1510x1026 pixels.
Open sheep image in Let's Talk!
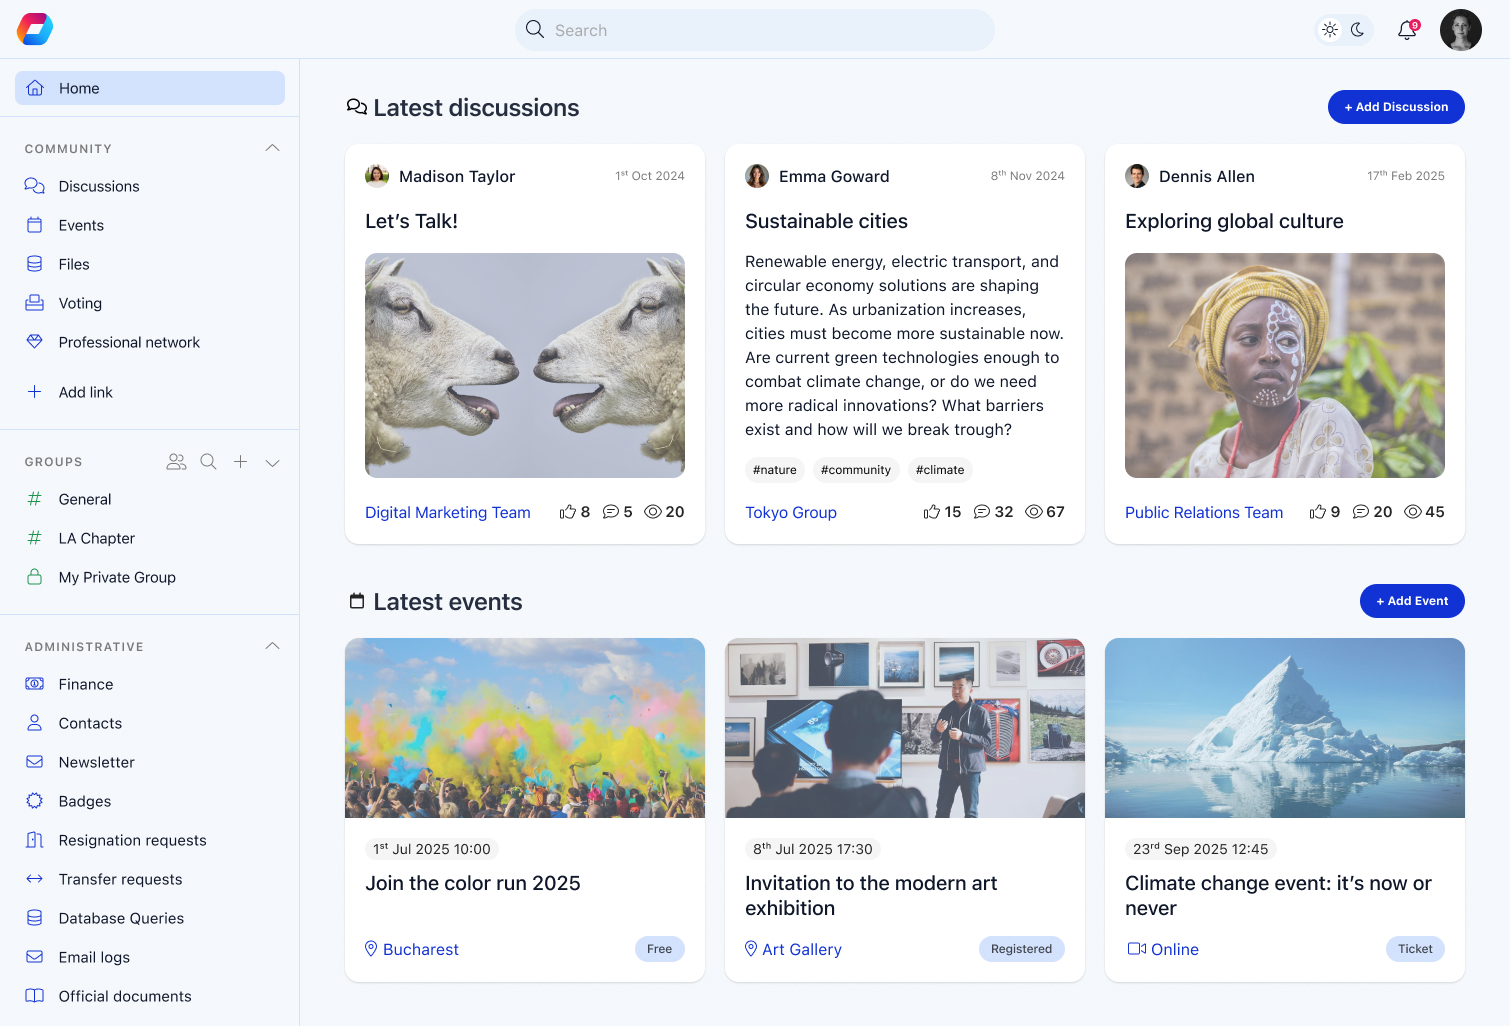click(x=525, y=365)
